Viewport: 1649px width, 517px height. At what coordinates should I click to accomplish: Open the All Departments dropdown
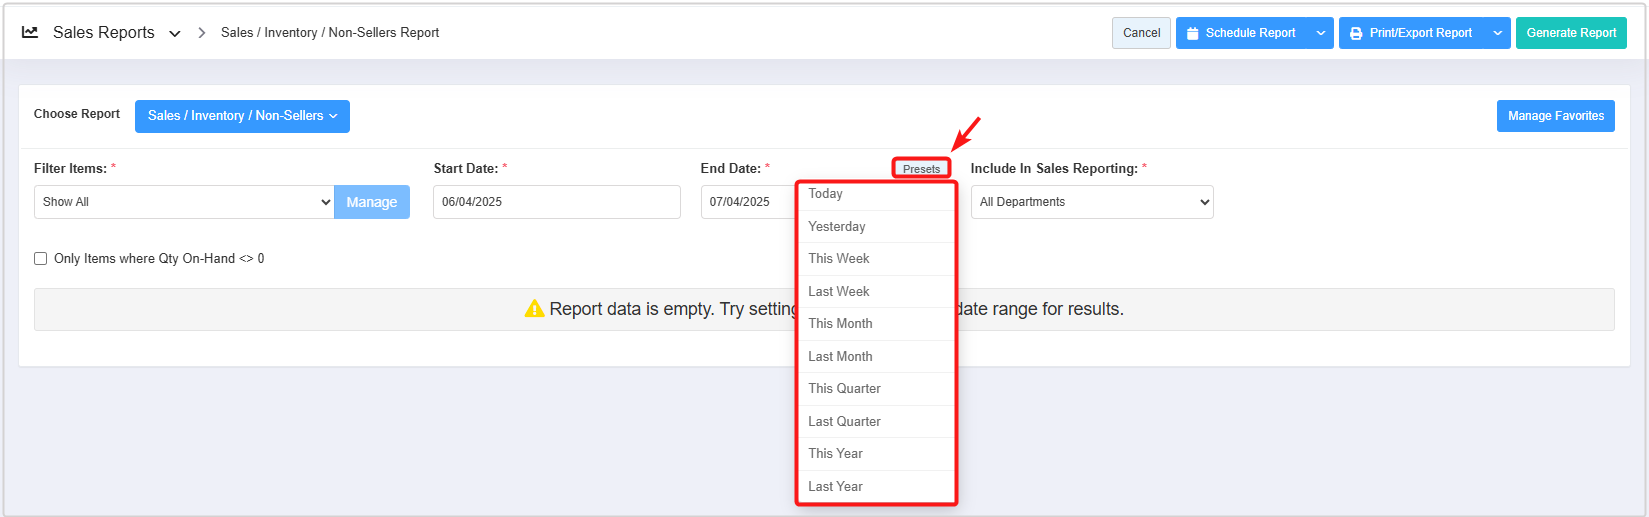pos(1091,202)
